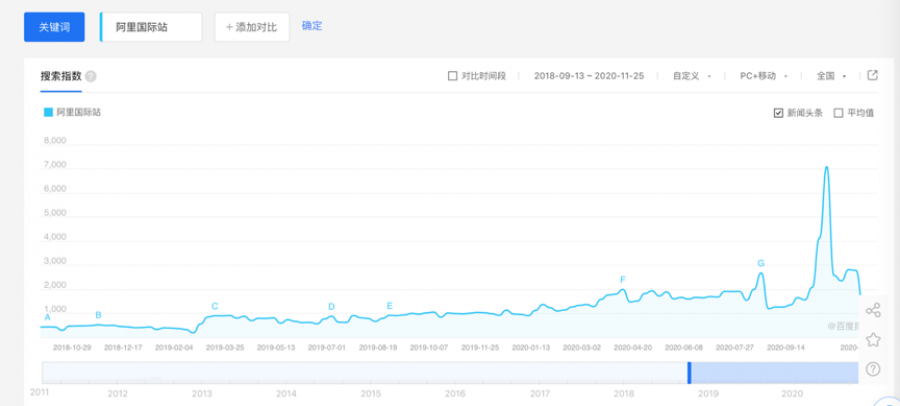Click the export chart icon

click(872, 75)
